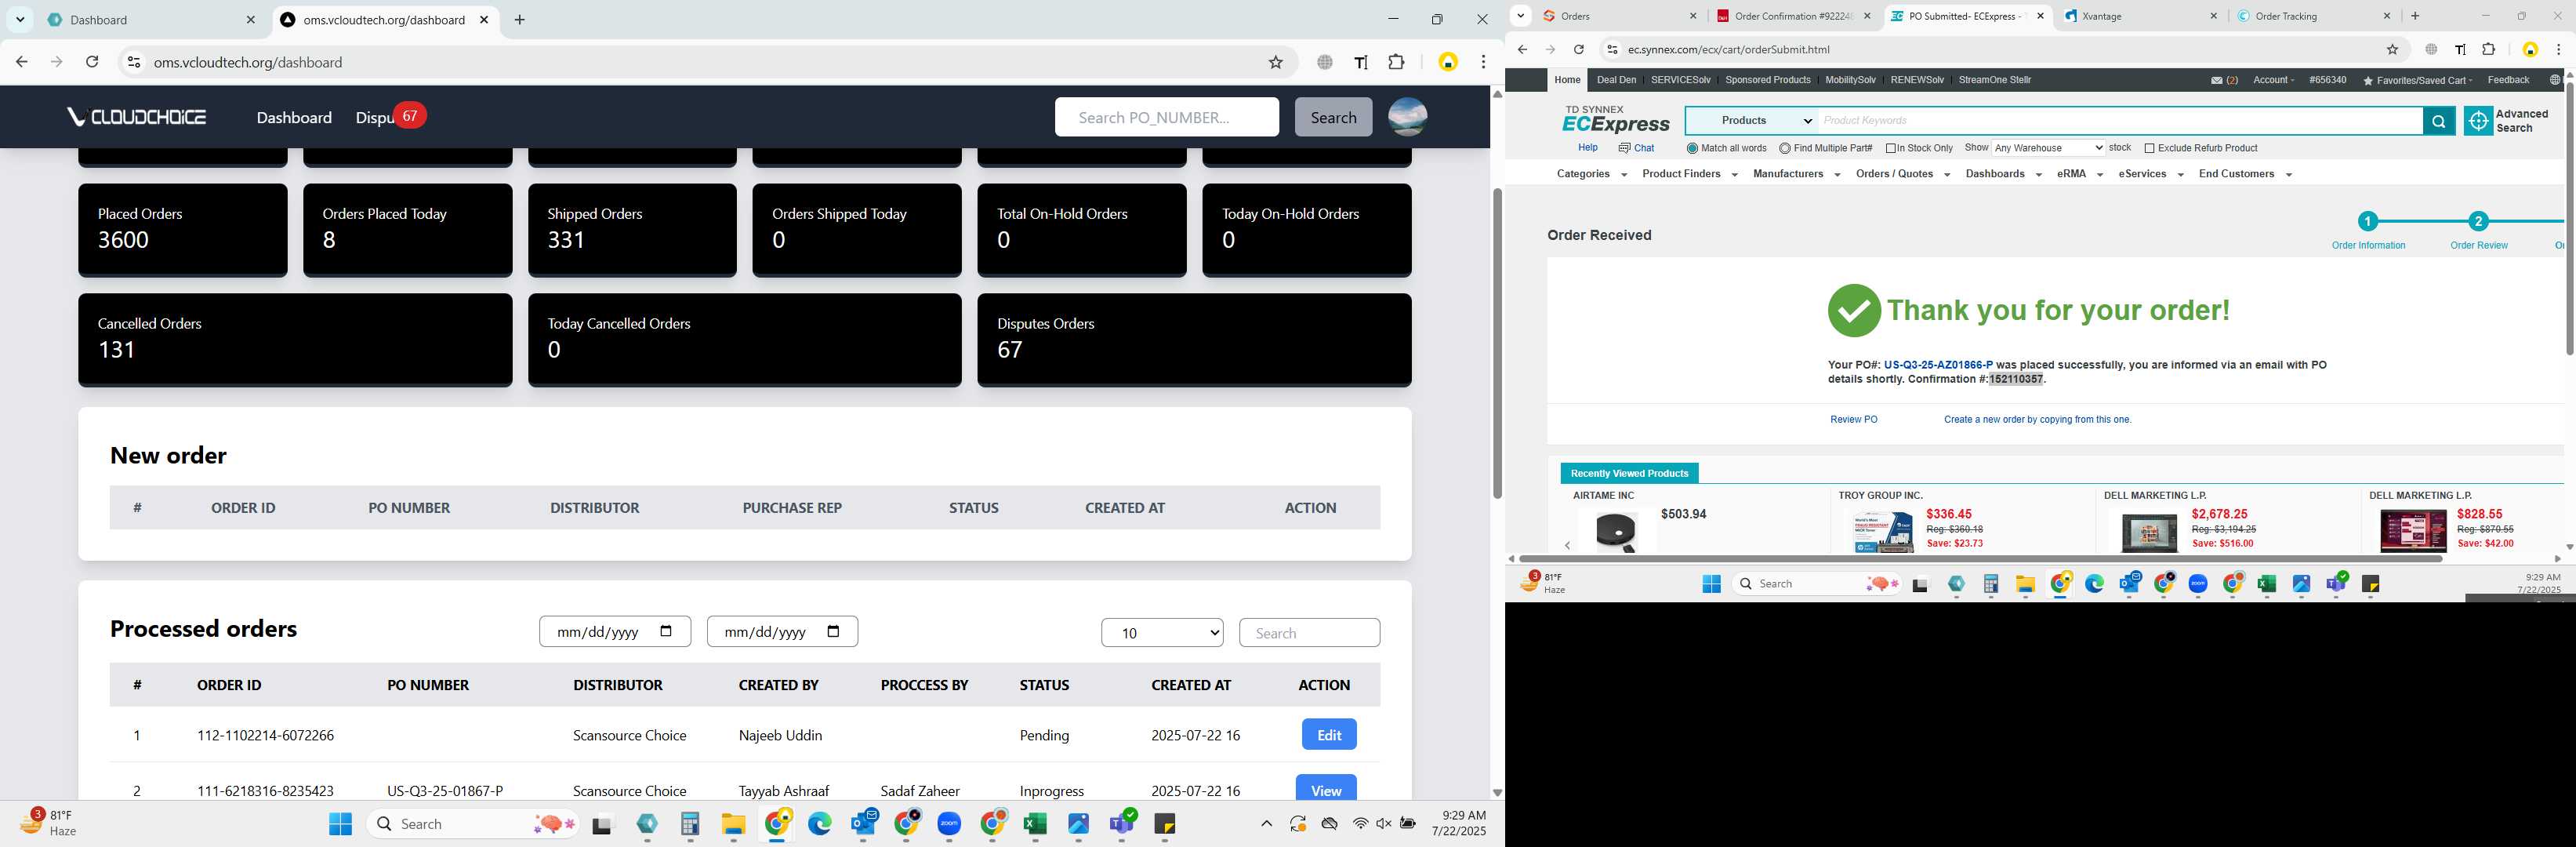Open Dashboard link in CloudChoice navbar

click(294, 117)
